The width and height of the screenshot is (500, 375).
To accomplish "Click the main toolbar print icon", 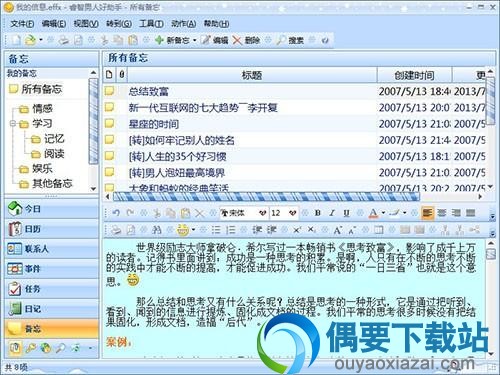I will pyautogui.click(x=64, y=40).
